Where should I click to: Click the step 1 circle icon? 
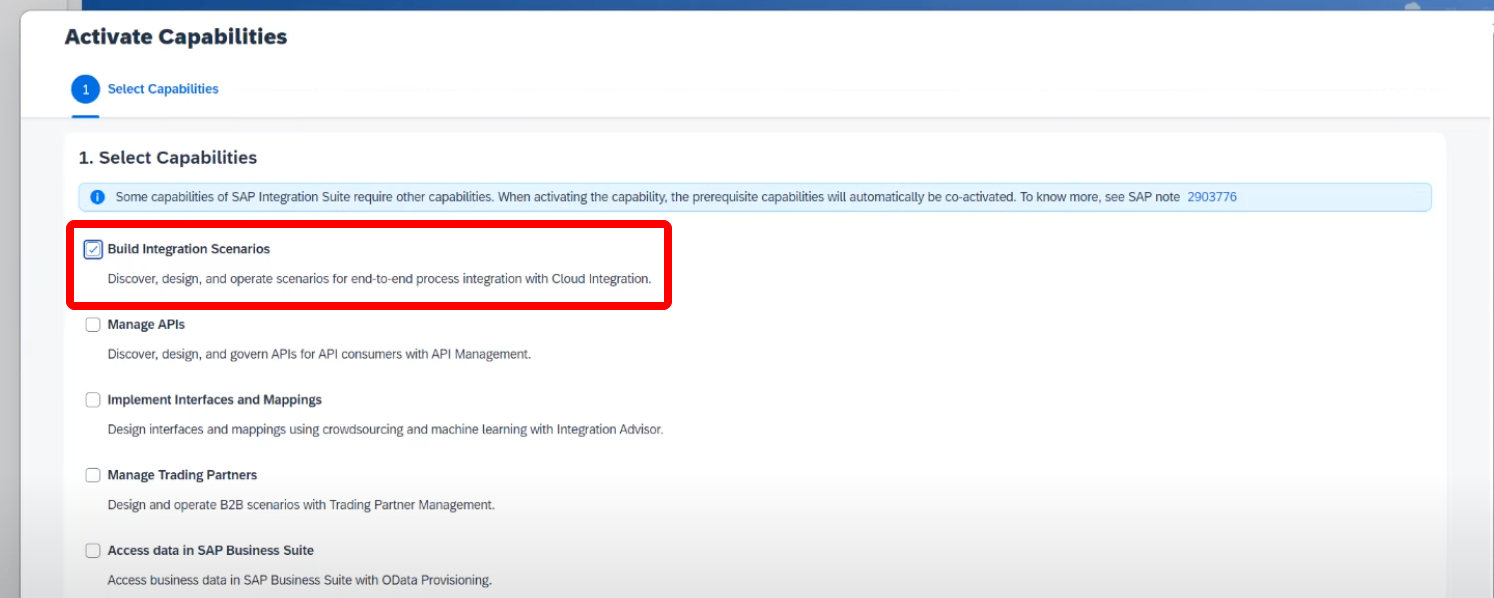pyautogui.click(x=85, y=89)
